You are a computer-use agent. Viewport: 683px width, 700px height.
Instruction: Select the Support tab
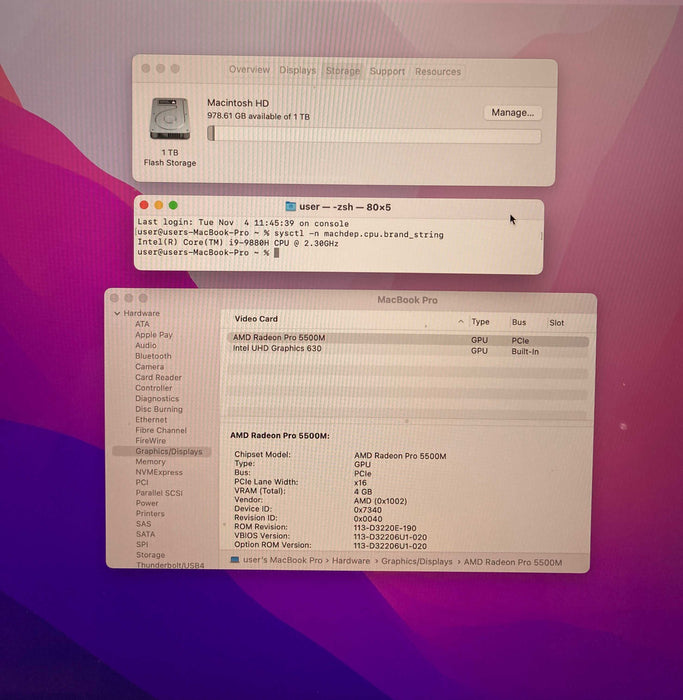387,72
